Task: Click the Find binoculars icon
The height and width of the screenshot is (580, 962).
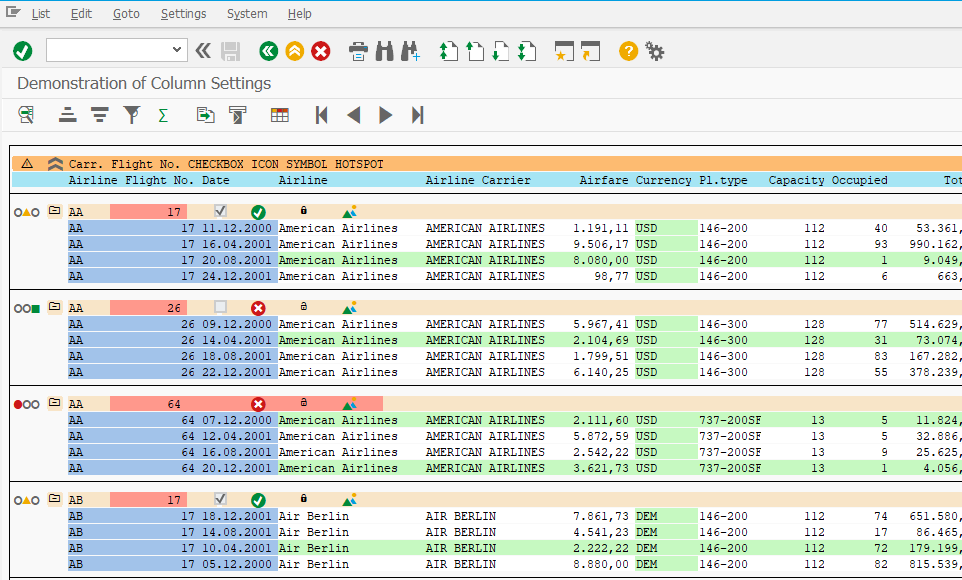Action: tap(384, 51)
